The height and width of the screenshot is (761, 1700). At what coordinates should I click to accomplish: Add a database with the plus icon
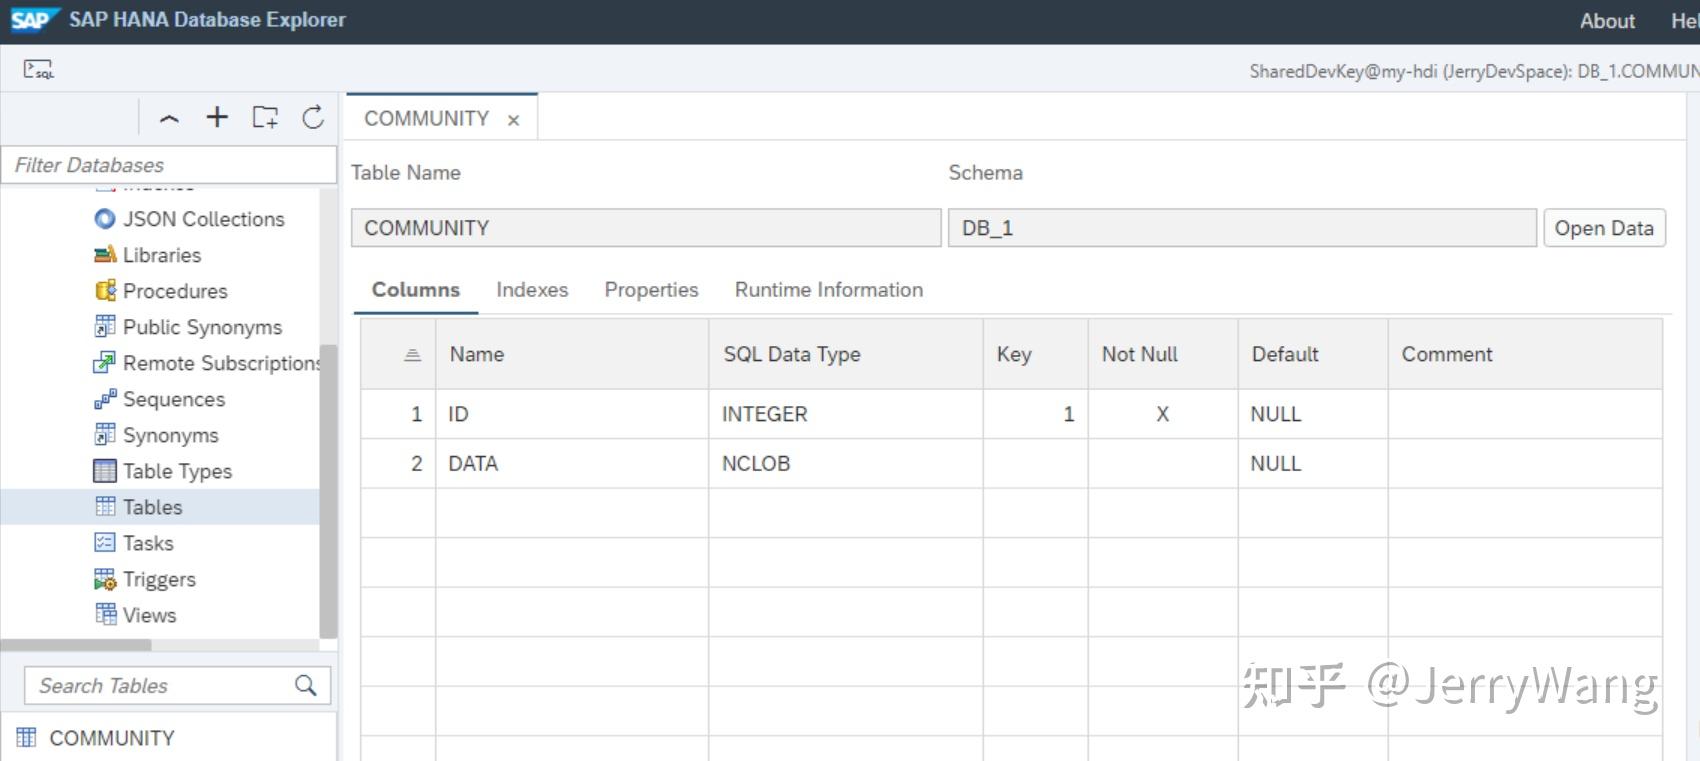(217, 117)
